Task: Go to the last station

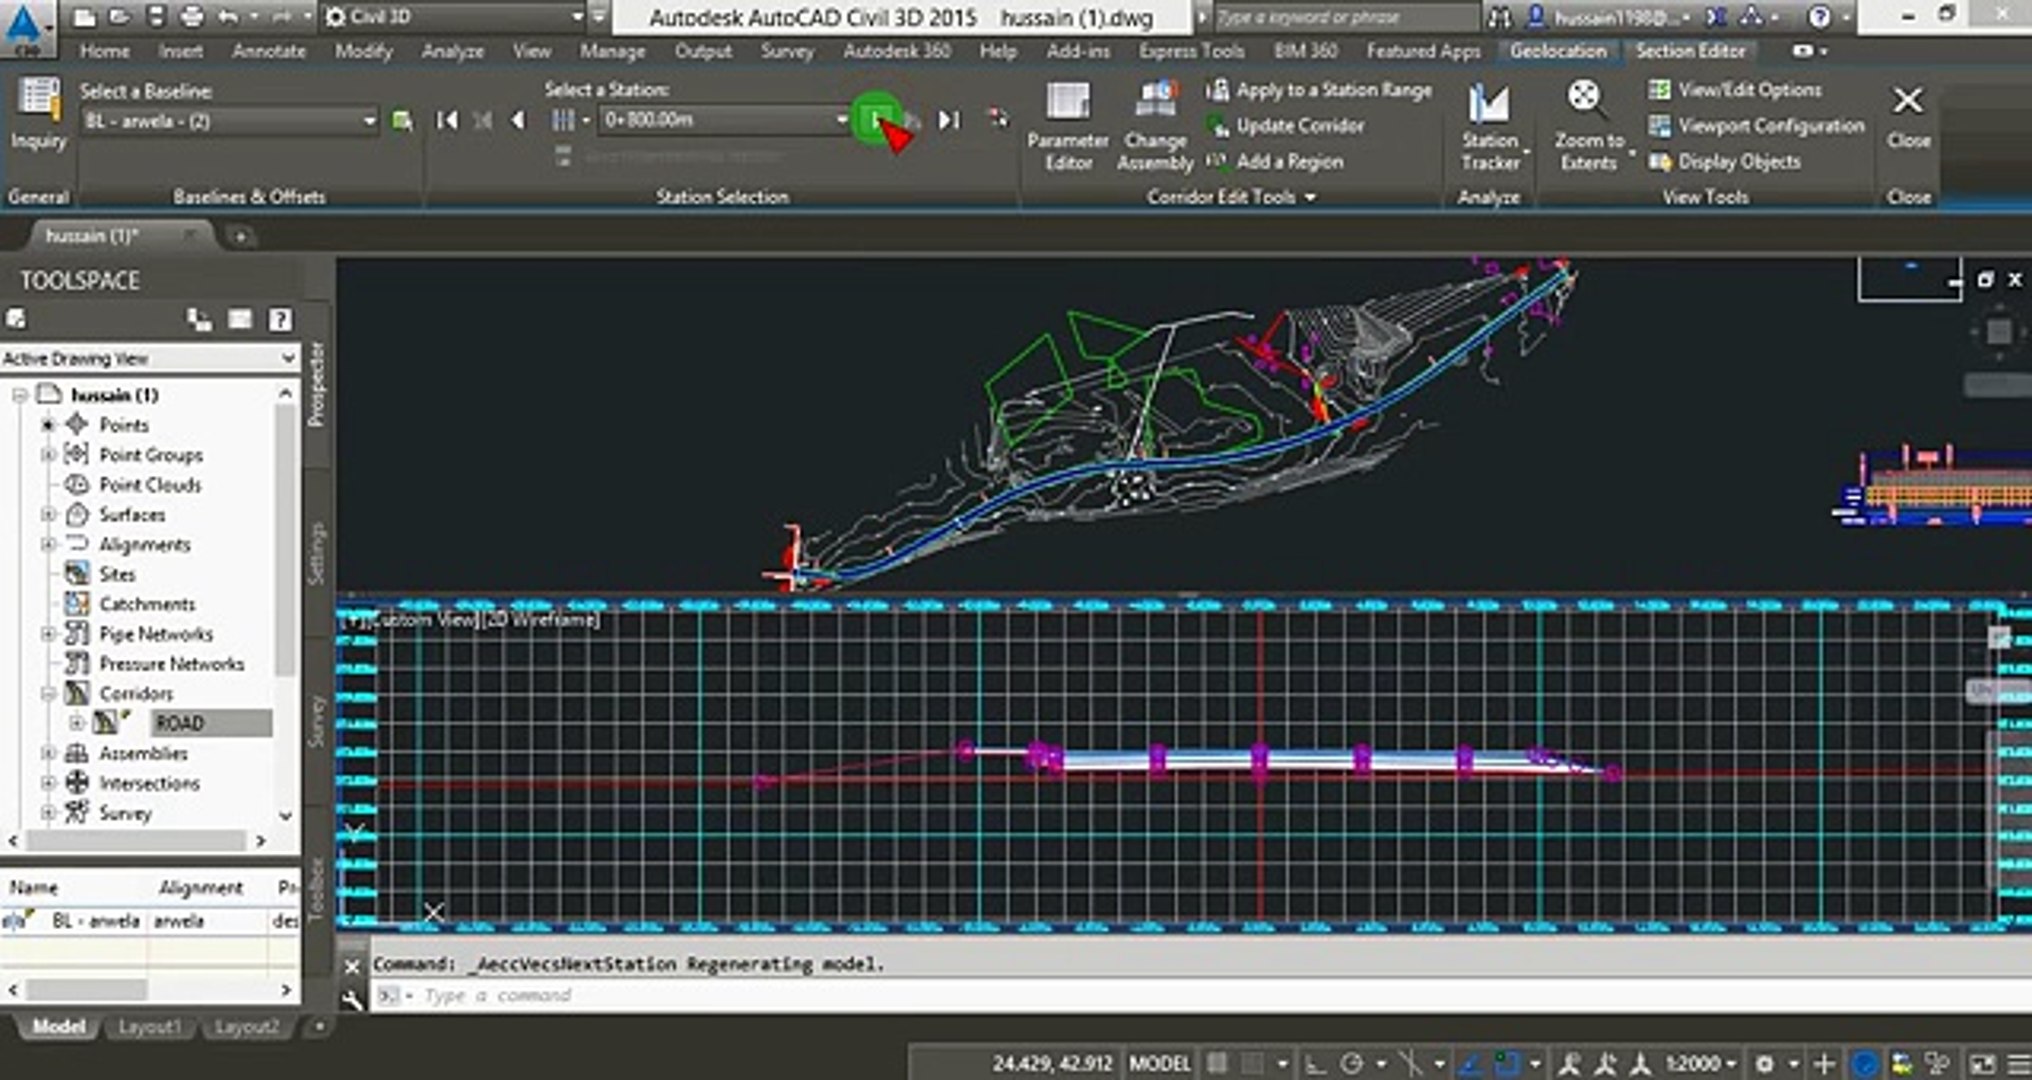Action: (948, 120)
